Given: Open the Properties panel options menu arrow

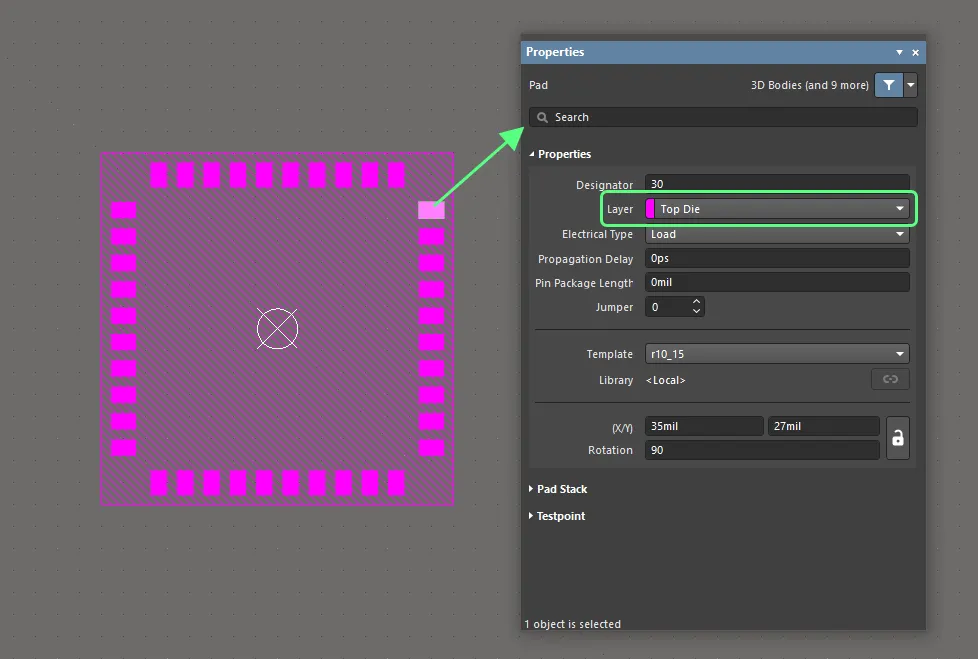Looking at the screenshot, I should tap(899, 52).
